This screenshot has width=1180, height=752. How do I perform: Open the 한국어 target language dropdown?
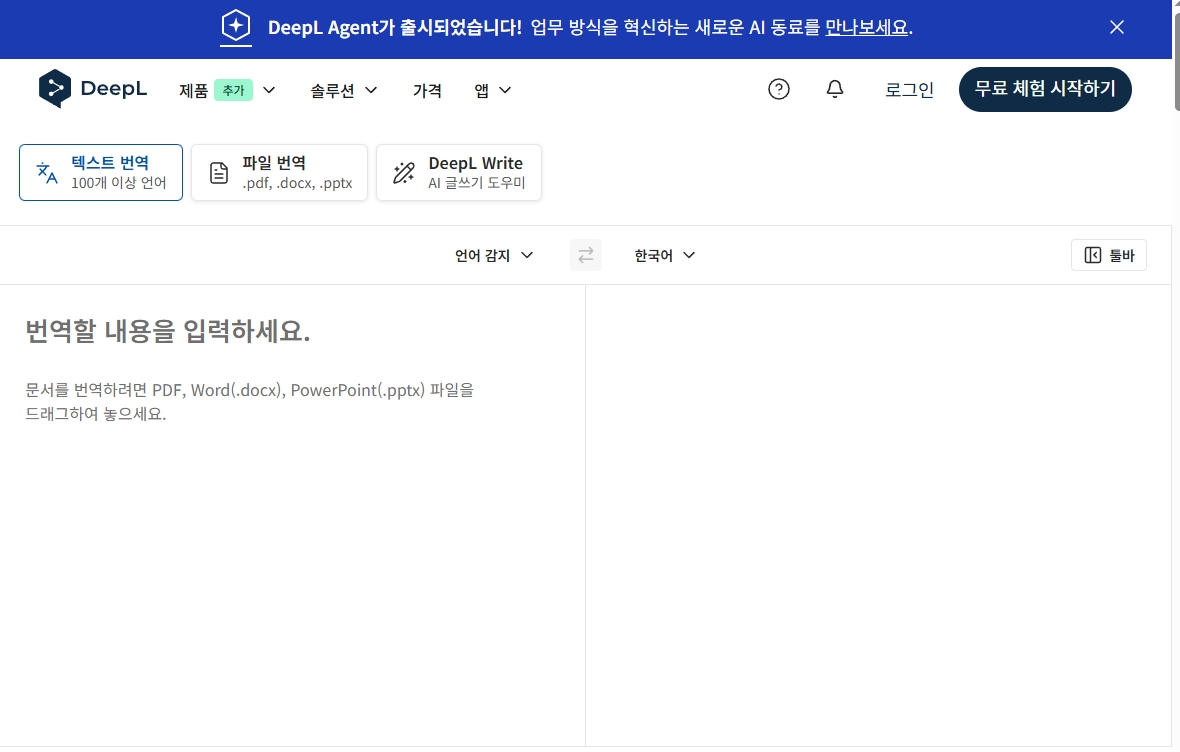click(665, 255)
